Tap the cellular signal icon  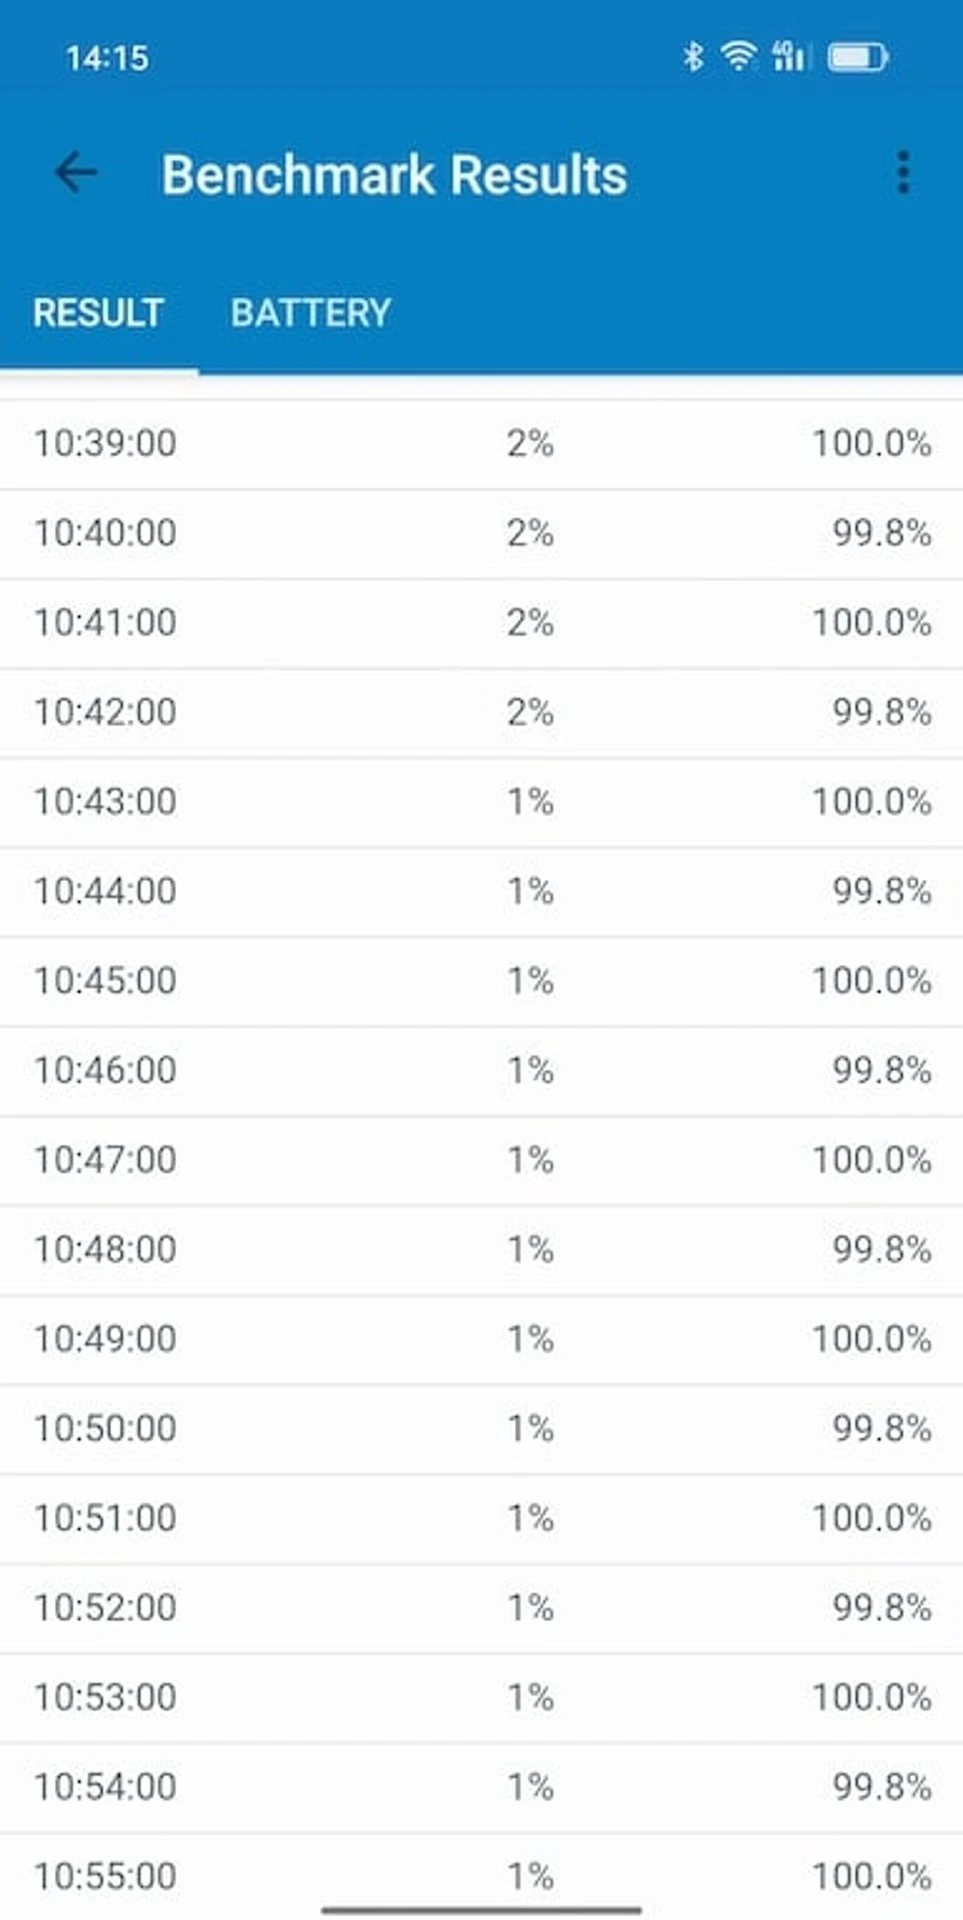[789, 56]
